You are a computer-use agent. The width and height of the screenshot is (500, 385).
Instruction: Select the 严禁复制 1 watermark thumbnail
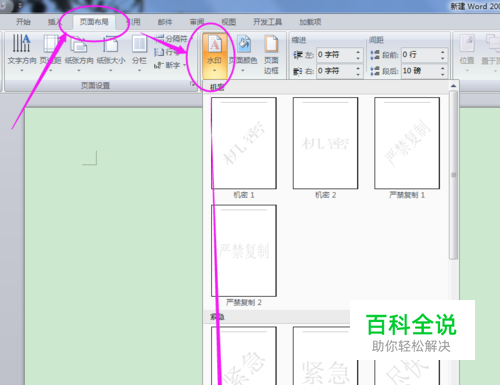click(x=407, y=143)
